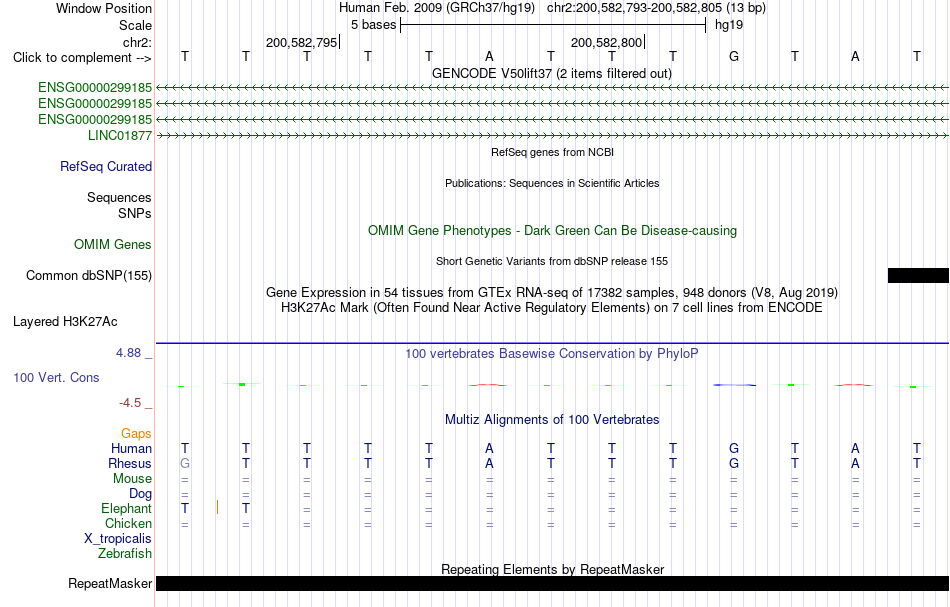Click the Layered H3K27Ac label
The width and height of the screenshot is (950, 607).
(x=65, y=322)
